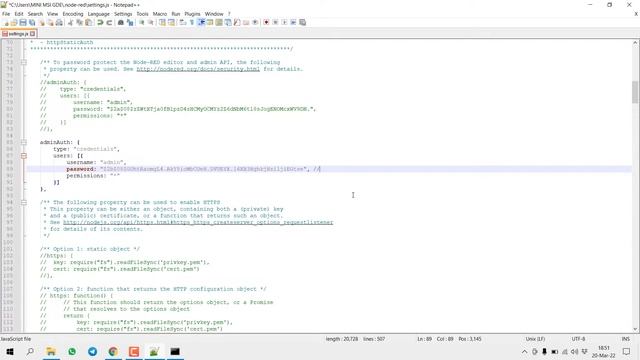Screen dimensions: 640x360
Task: Undo the last edit with the toolbar arrow
Action: click(100, 22)
